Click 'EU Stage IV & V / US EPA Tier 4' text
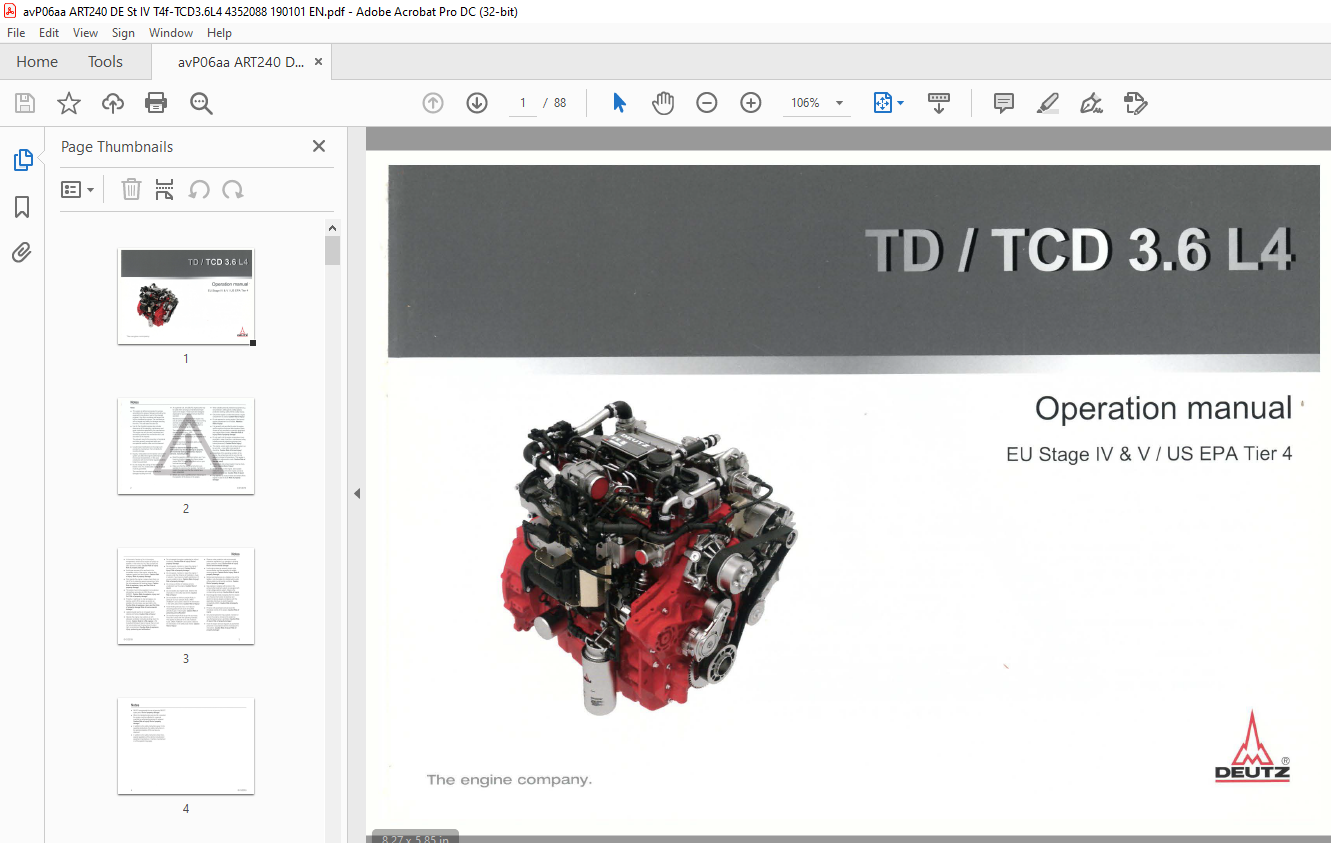1331x843 pixels. point(1149,454)
